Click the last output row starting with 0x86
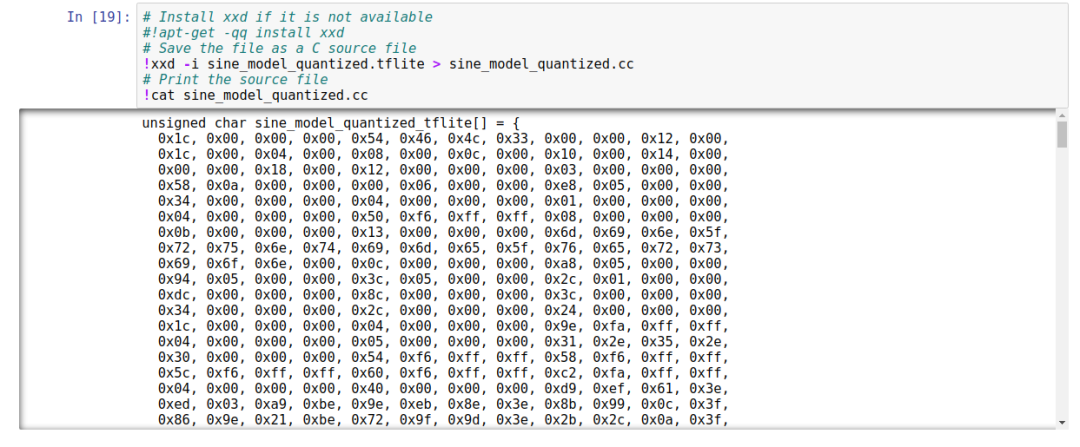The height and width of the screenshot is (447, 1080). pyautogui.click(x=443, y=420)
